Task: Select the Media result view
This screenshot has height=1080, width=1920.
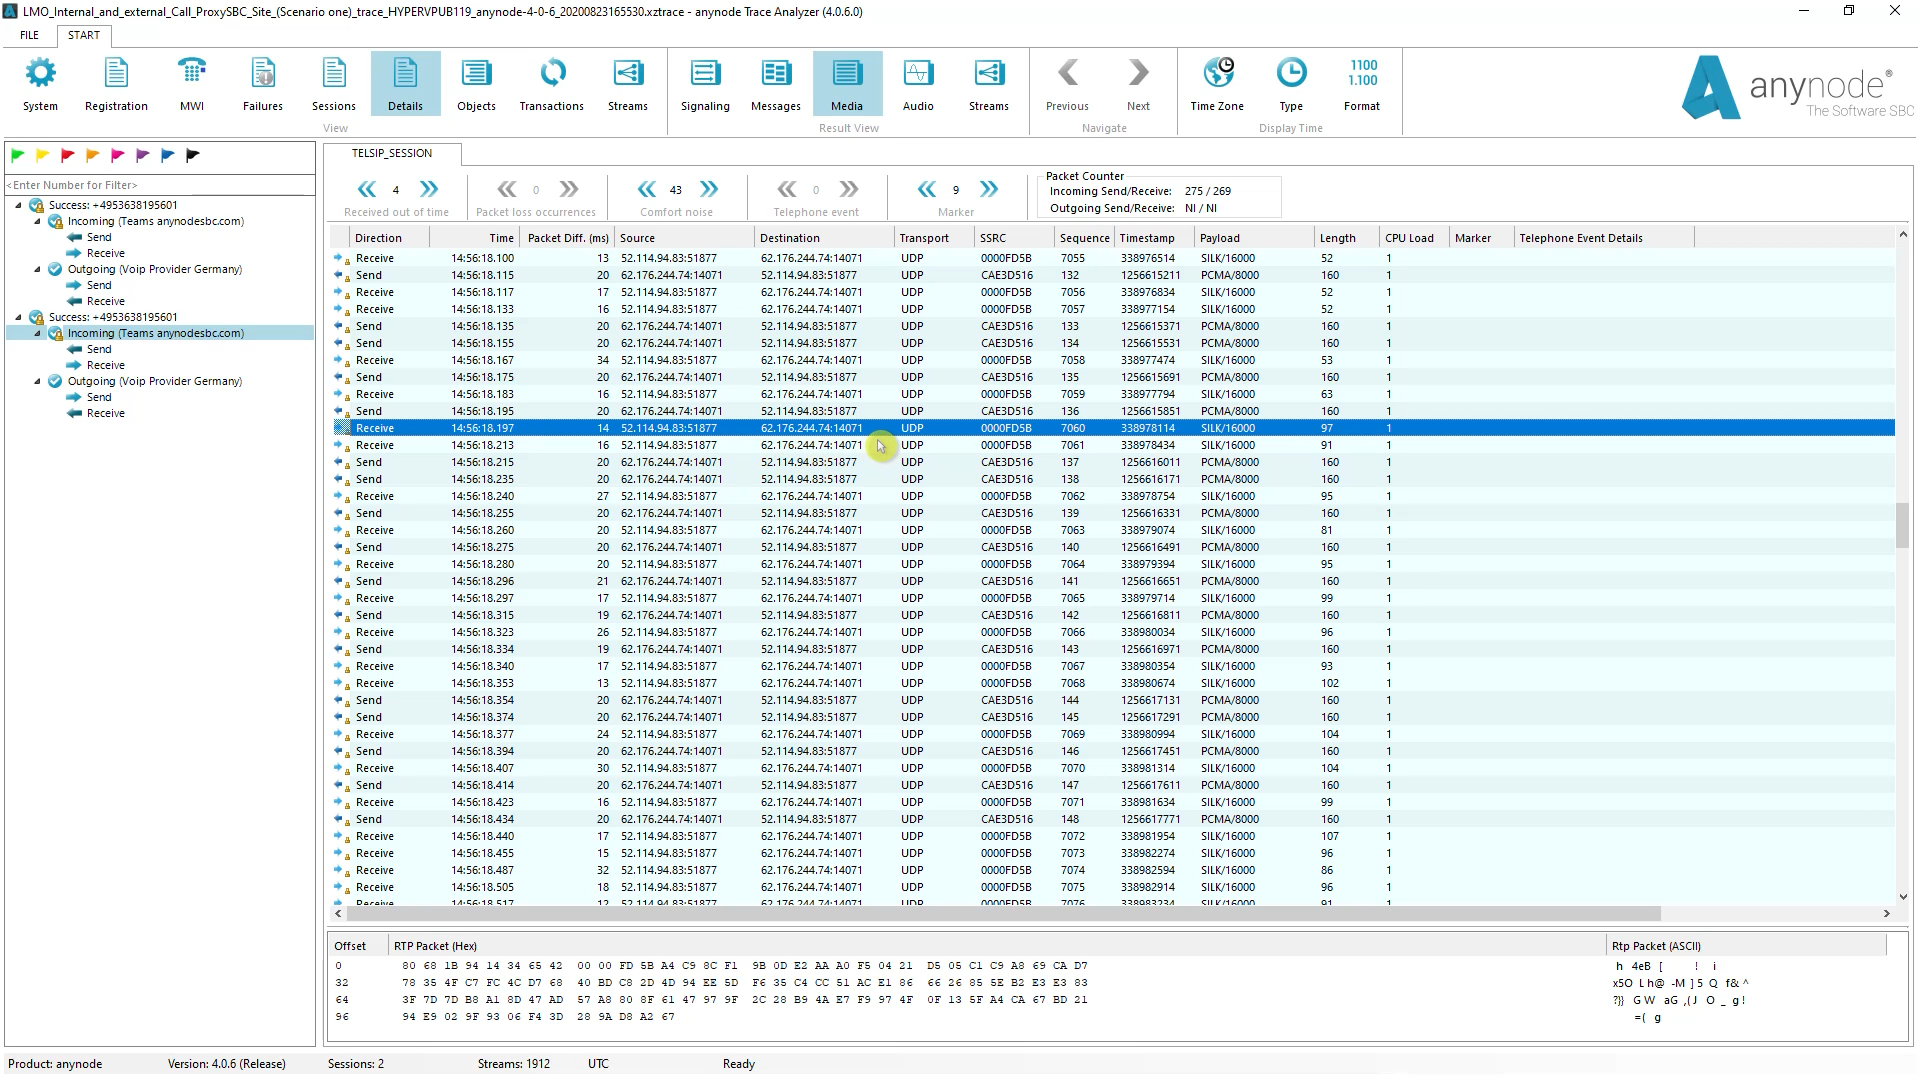Action: coord(847,84)
